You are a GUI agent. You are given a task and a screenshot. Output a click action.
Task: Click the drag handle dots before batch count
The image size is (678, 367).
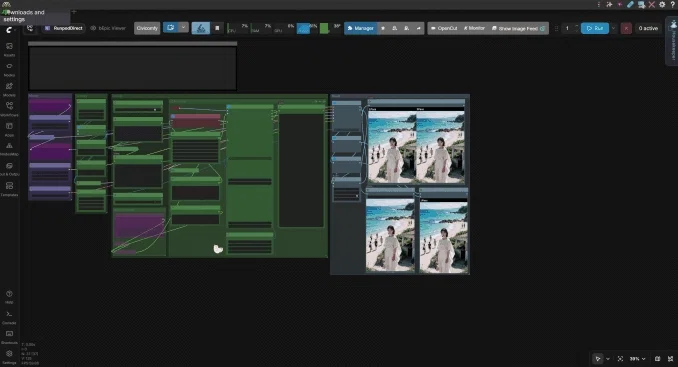coord(556,28)
